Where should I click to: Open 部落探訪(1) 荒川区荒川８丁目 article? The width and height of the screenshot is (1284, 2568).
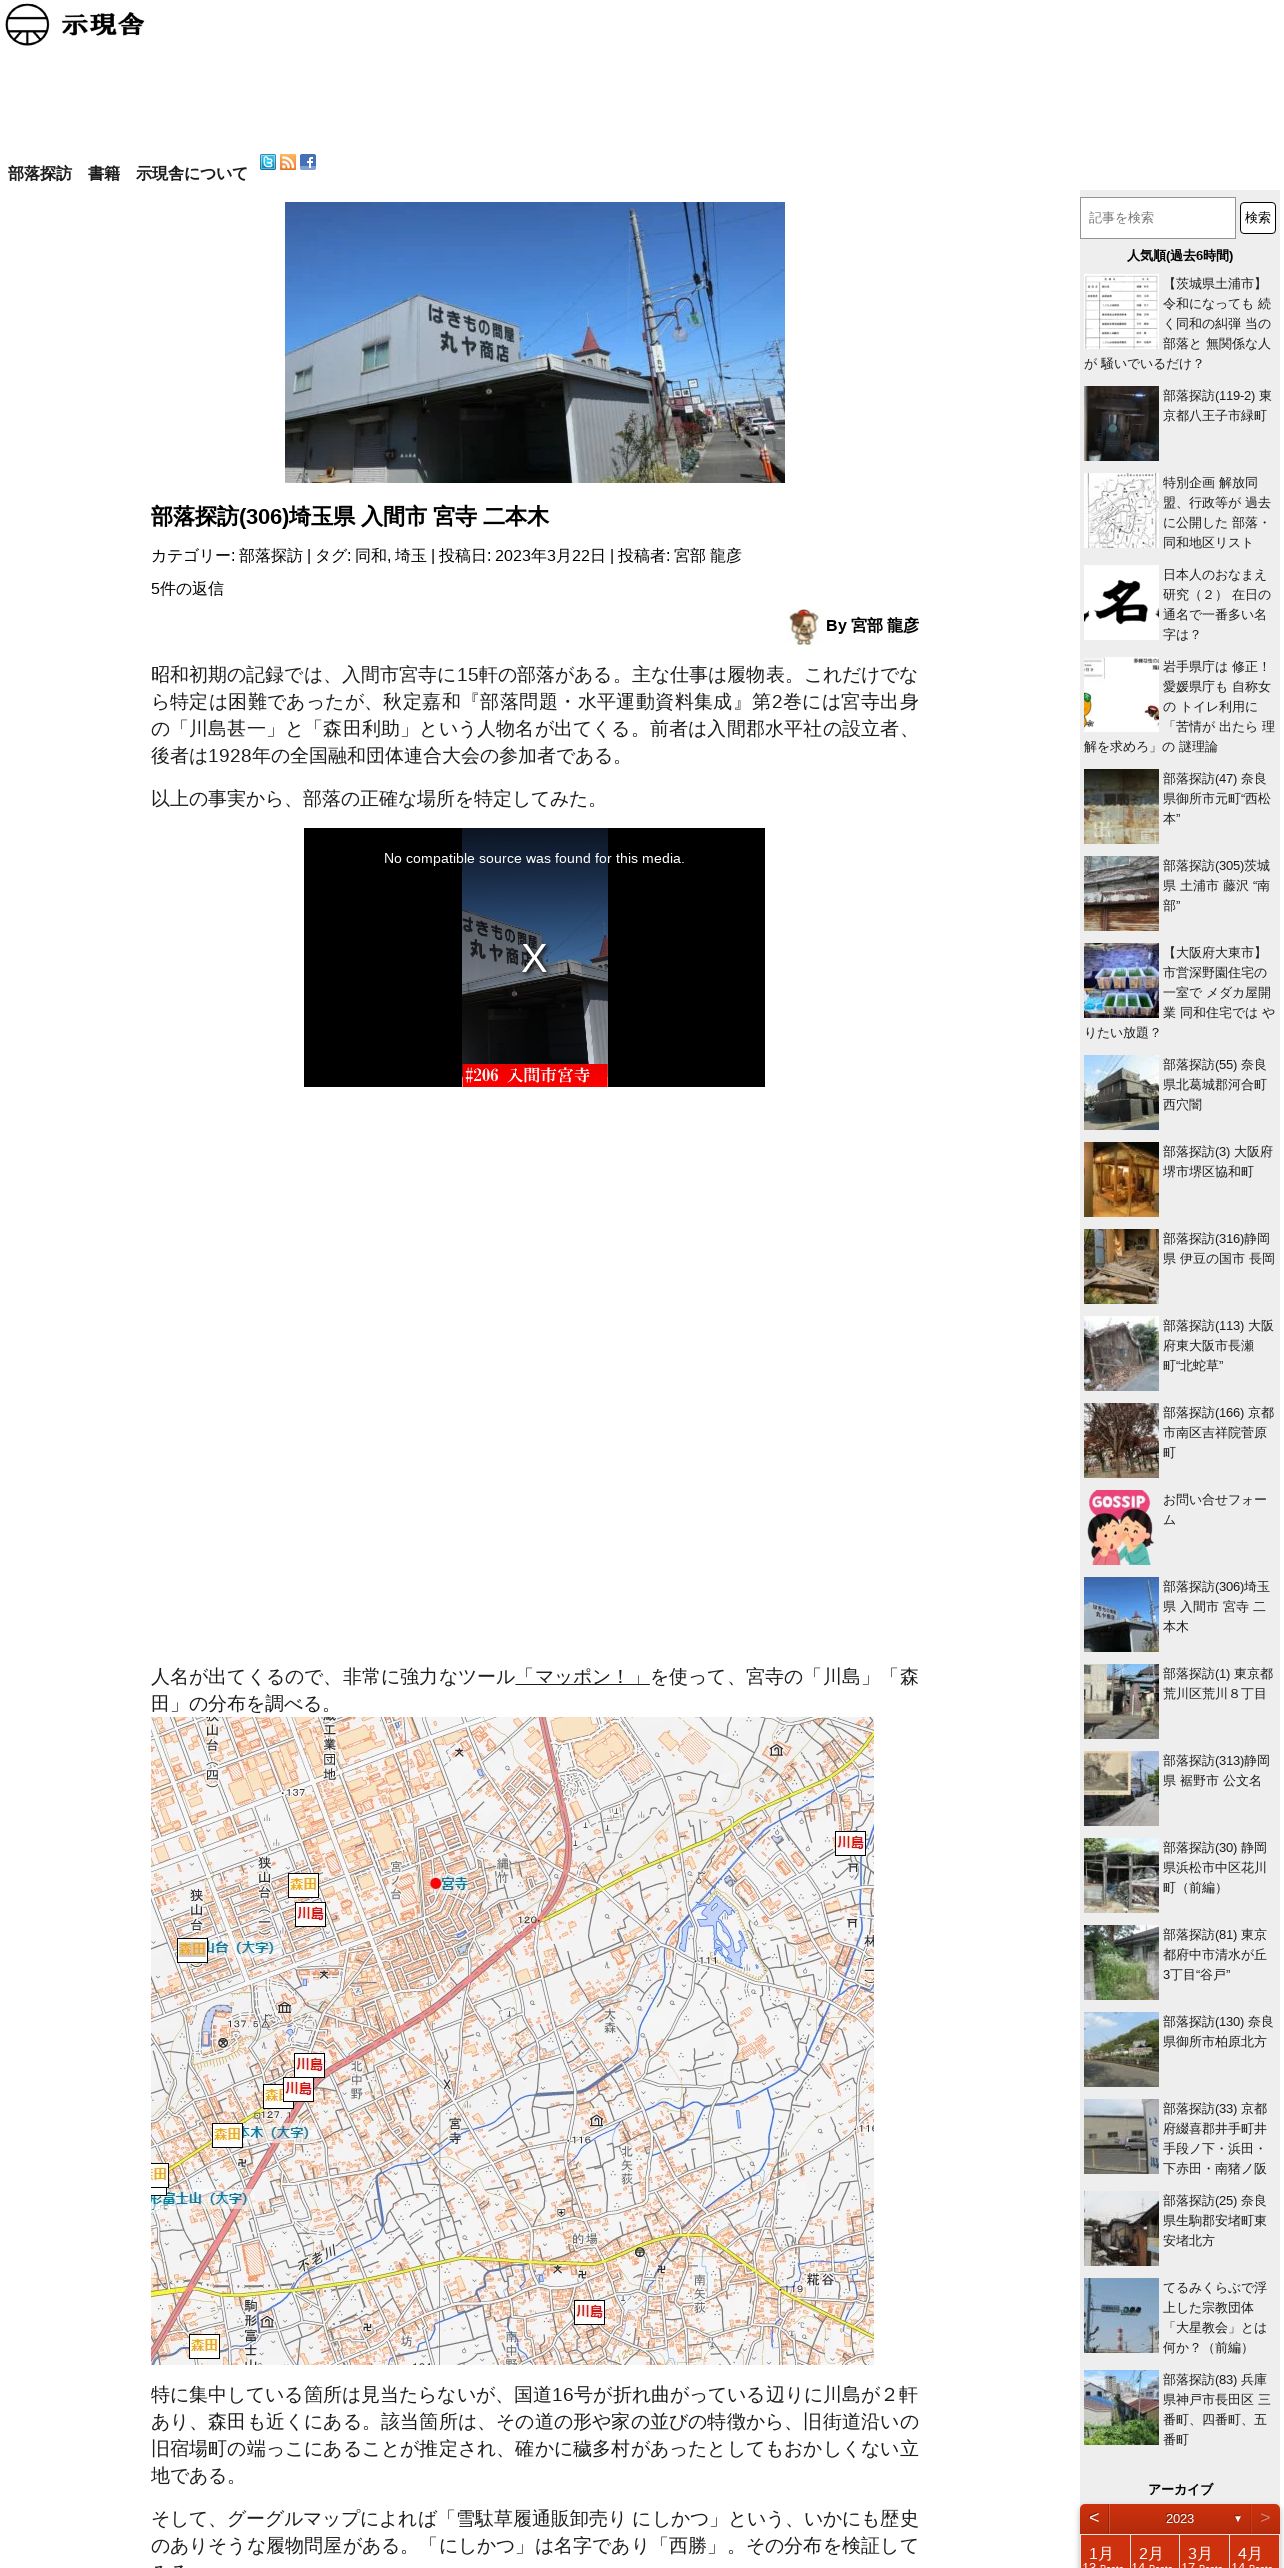[x=1179, y=1701]
